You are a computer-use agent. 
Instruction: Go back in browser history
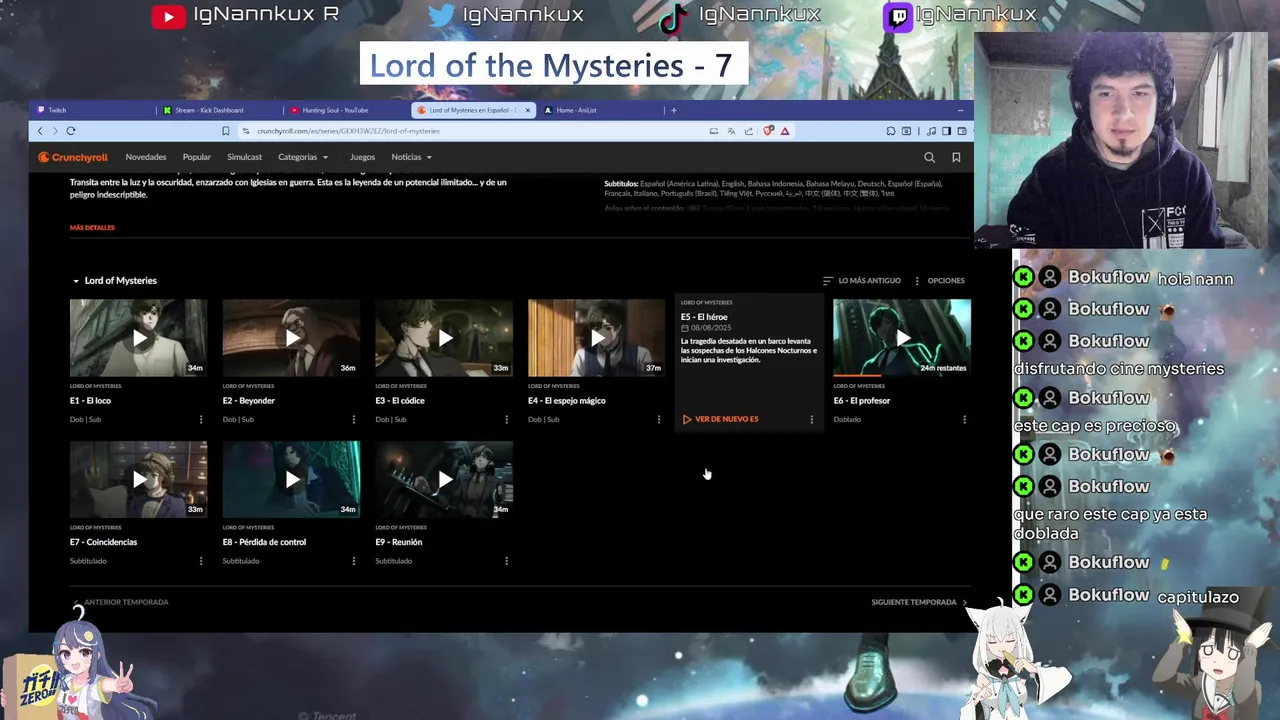click(x=40, y=131)
